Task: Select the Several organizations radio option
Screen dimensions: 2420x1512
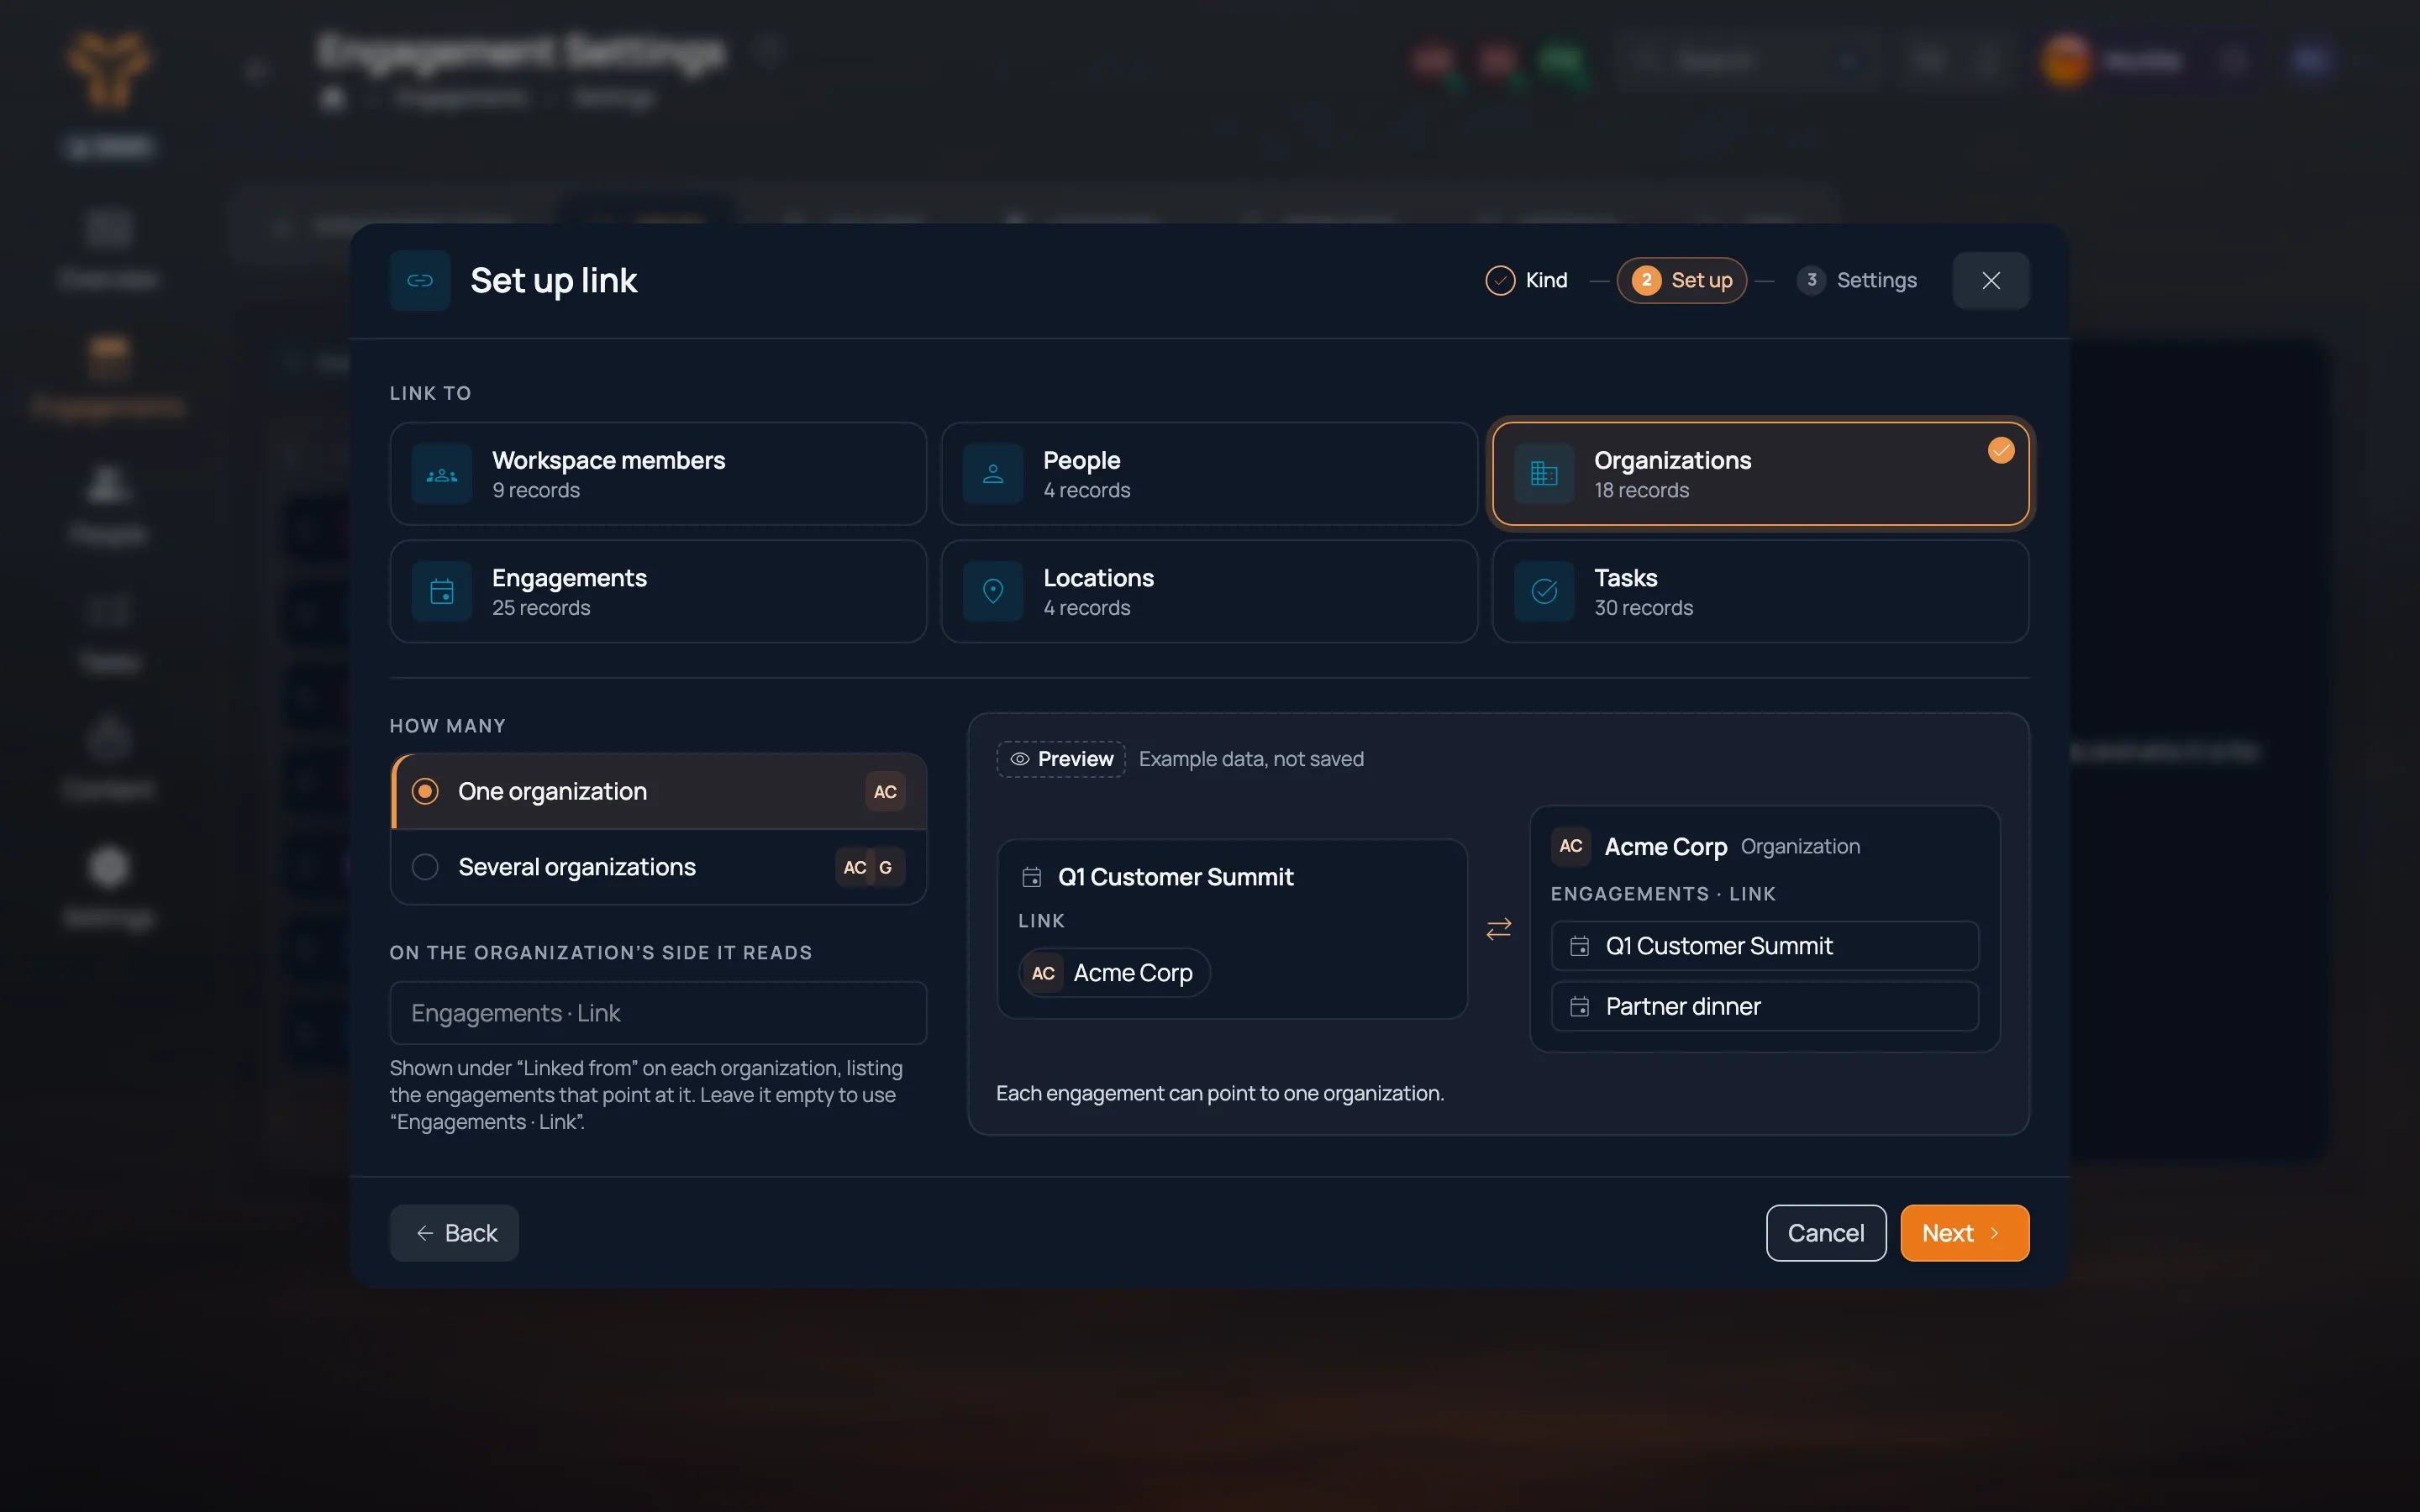Action: point(659,867)
